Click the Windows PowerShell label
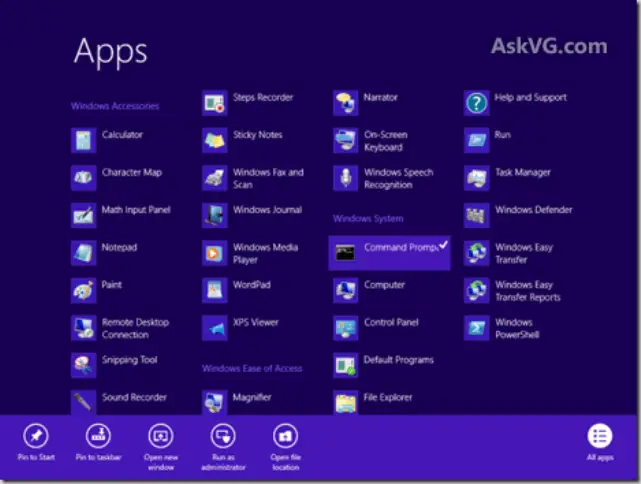 point(517,329)
